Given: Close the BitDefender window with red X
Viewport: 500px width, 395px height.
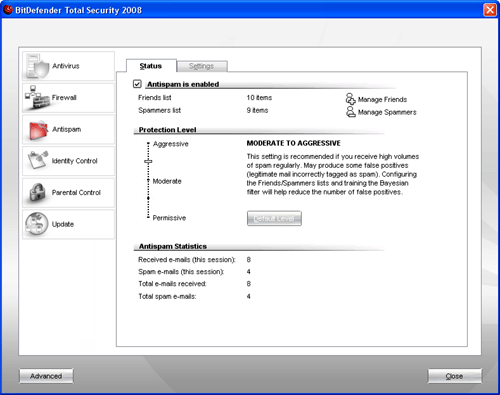Looking at the screenshot, I should tap(490, 10).
